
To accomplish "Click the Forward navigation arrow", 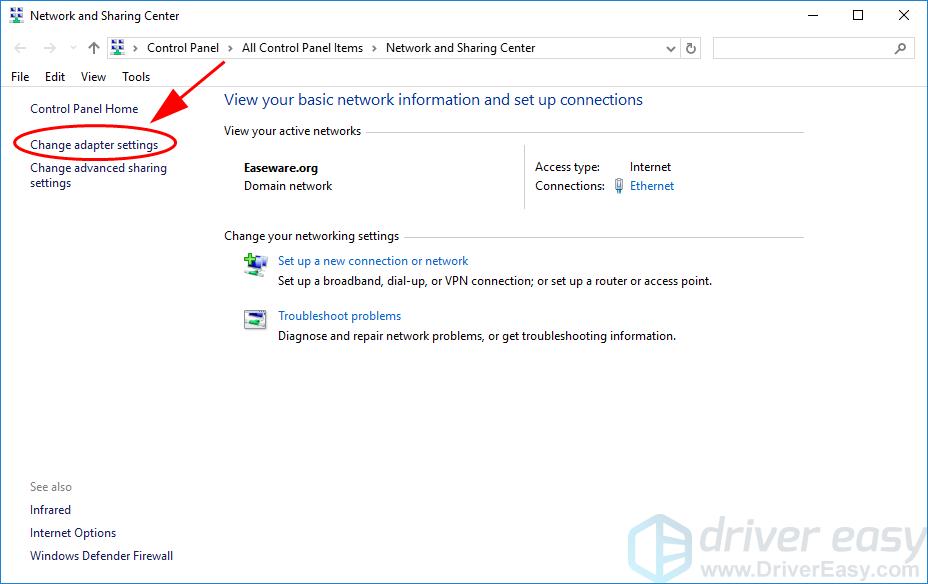I will pos(49,48).
